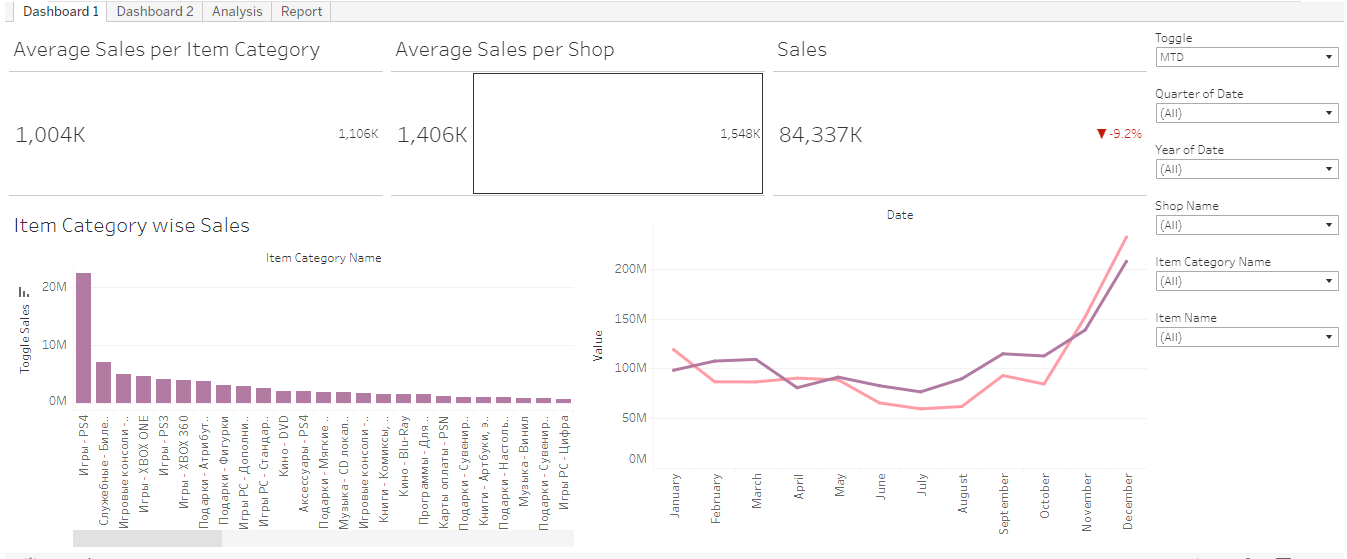Open the Item Category Name filter dropdown
The height and width of the screenshot is (559, 1347).
1246,281
